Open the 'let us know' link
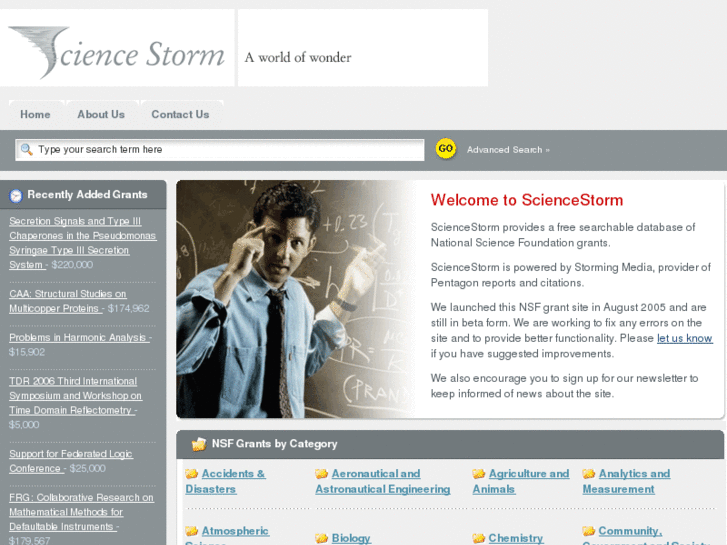Image resolution: width=727 pixels, height=545 pixels. coord(685,338)
